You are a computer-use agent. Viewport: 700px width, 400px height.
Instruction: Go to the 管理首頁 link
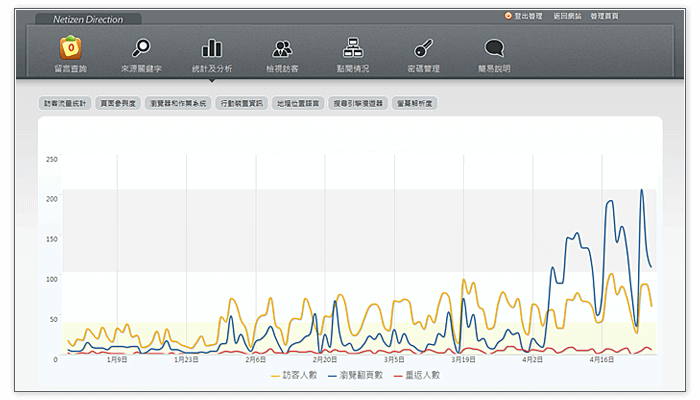point(605,16)
